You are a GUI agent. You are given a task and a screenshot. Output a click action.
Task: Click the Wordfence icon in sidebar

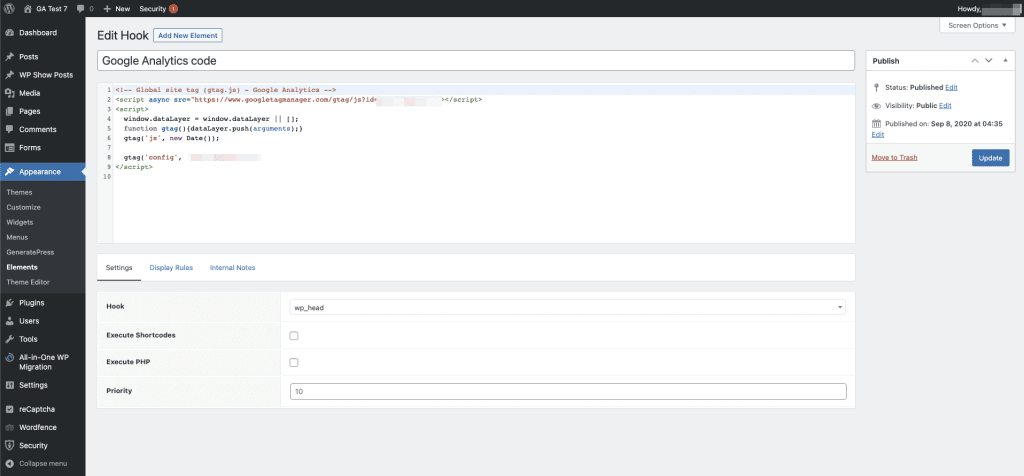click(10, 428)
